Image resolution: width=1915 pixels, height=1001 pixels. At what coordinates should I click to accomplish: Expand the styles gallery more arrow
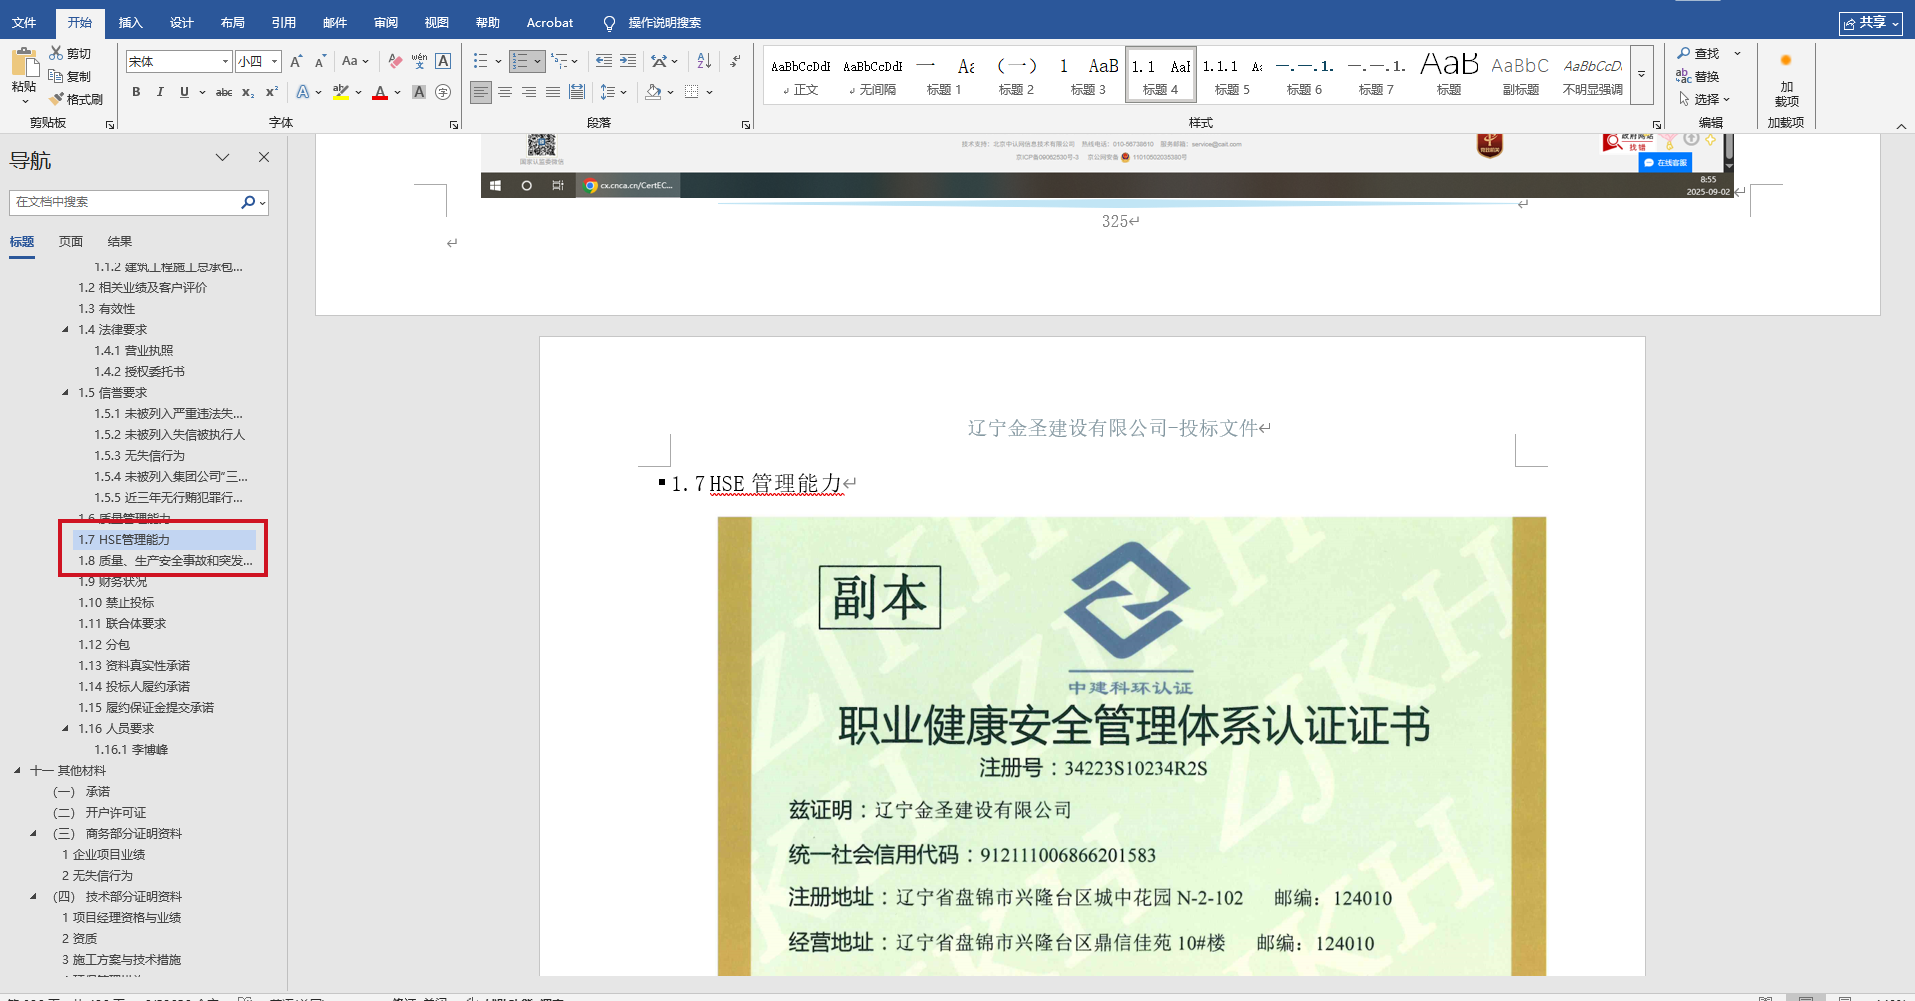tap(1641, 74)
